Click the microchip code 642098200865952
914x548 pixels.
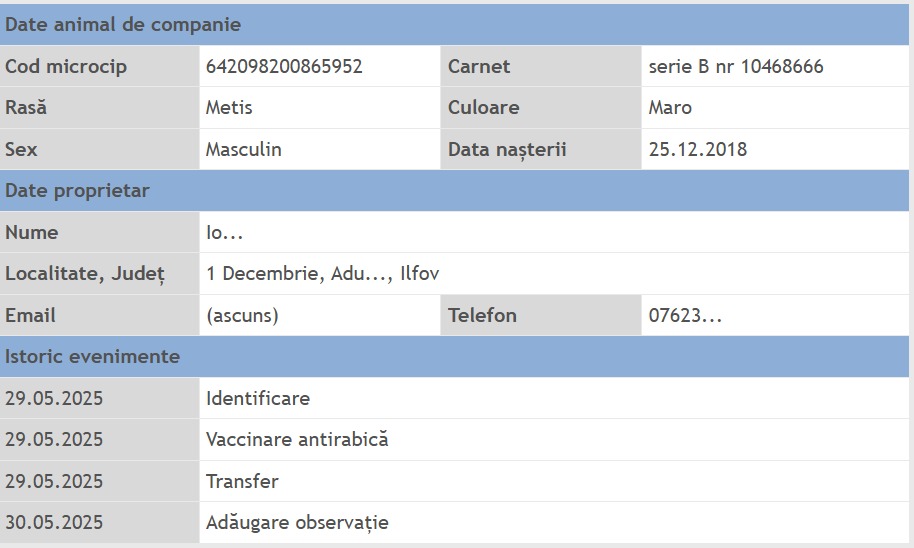284,67
